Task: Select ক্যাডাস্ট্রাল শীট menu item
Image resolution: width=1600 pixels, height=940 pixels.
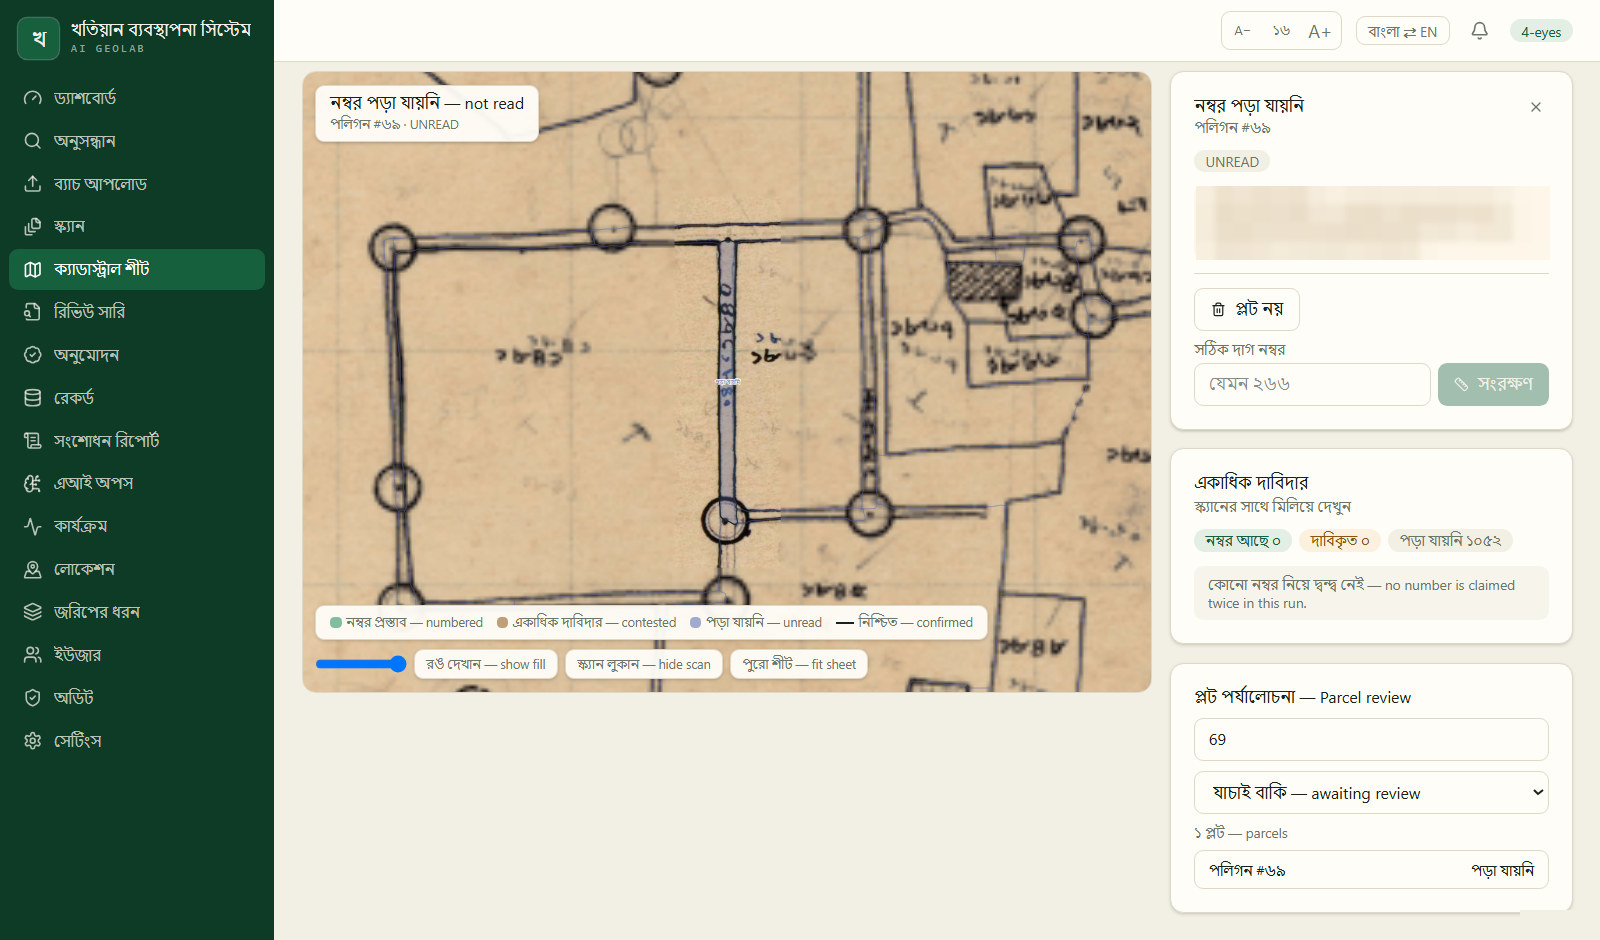Action: (x=137, y=269)
